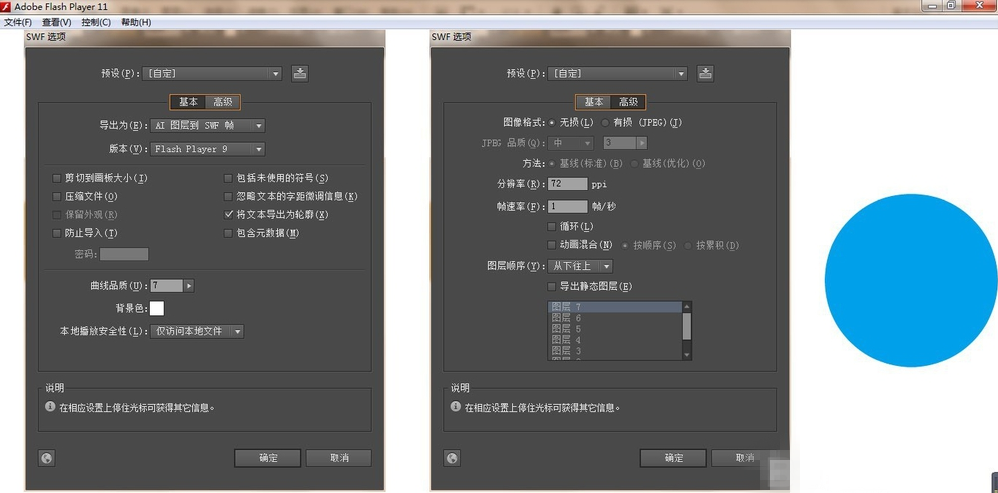Select 图层 6 in layer list
The width and height of the screenshot is (998, 493).
click(614, 318)
